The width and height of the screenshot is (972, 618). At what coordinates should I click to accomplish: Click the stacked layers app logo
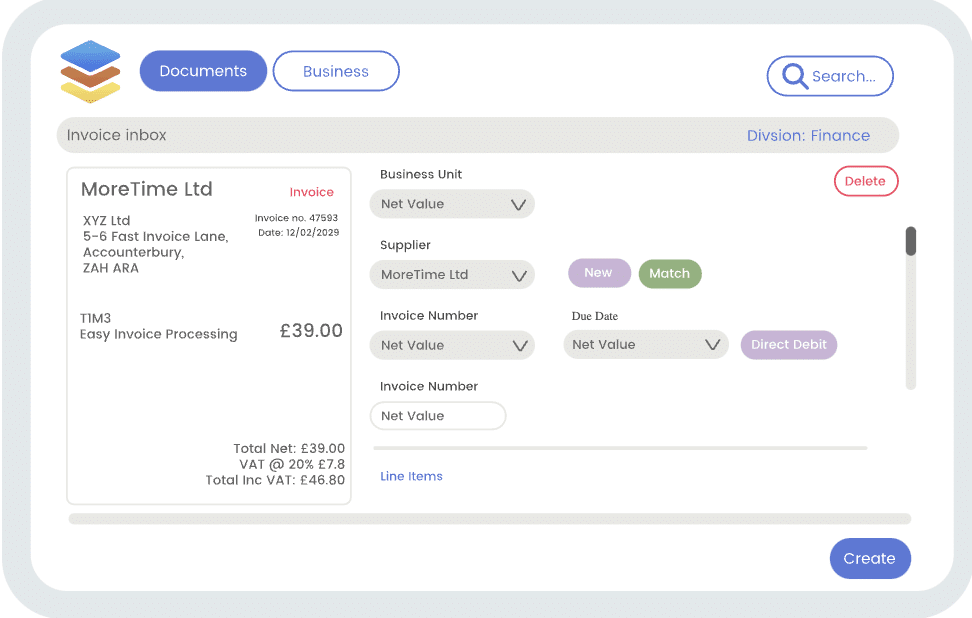click(x=91, y=71)
